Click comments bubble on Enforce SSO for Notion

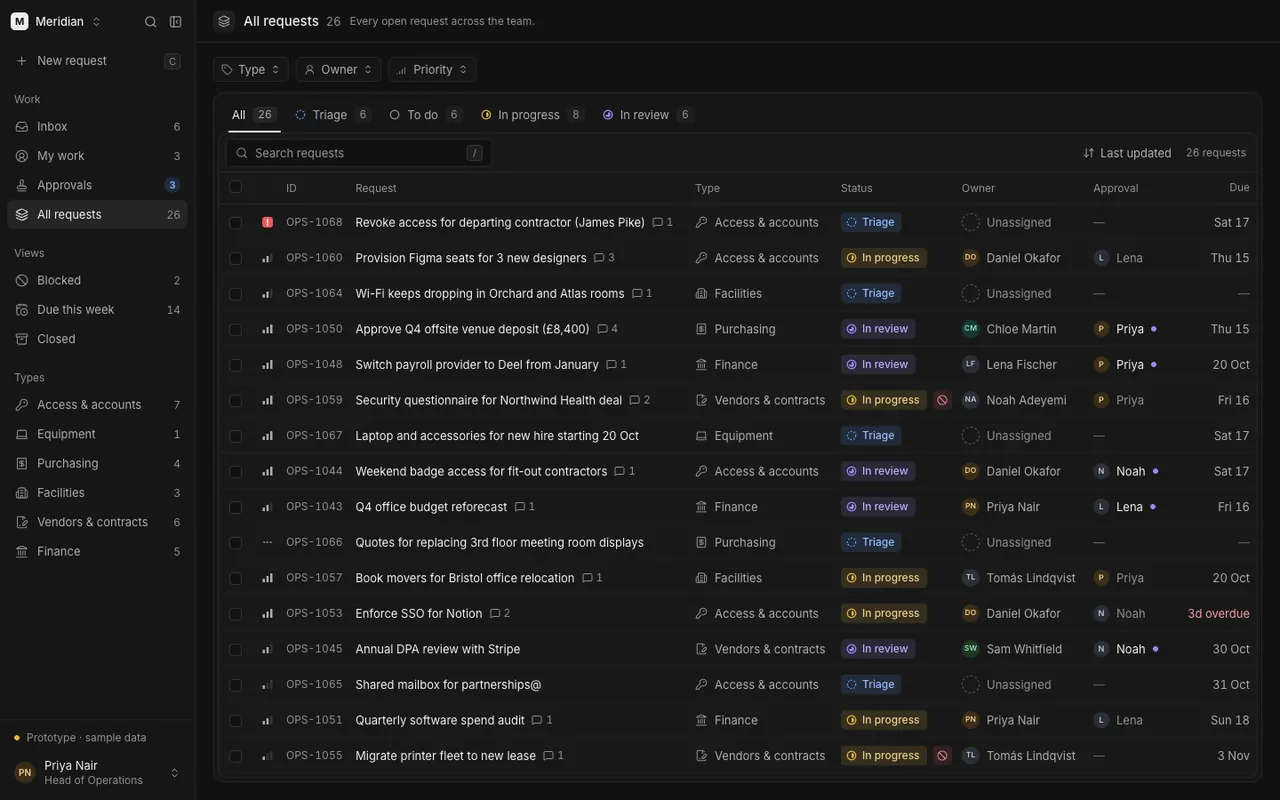(499, 614)
